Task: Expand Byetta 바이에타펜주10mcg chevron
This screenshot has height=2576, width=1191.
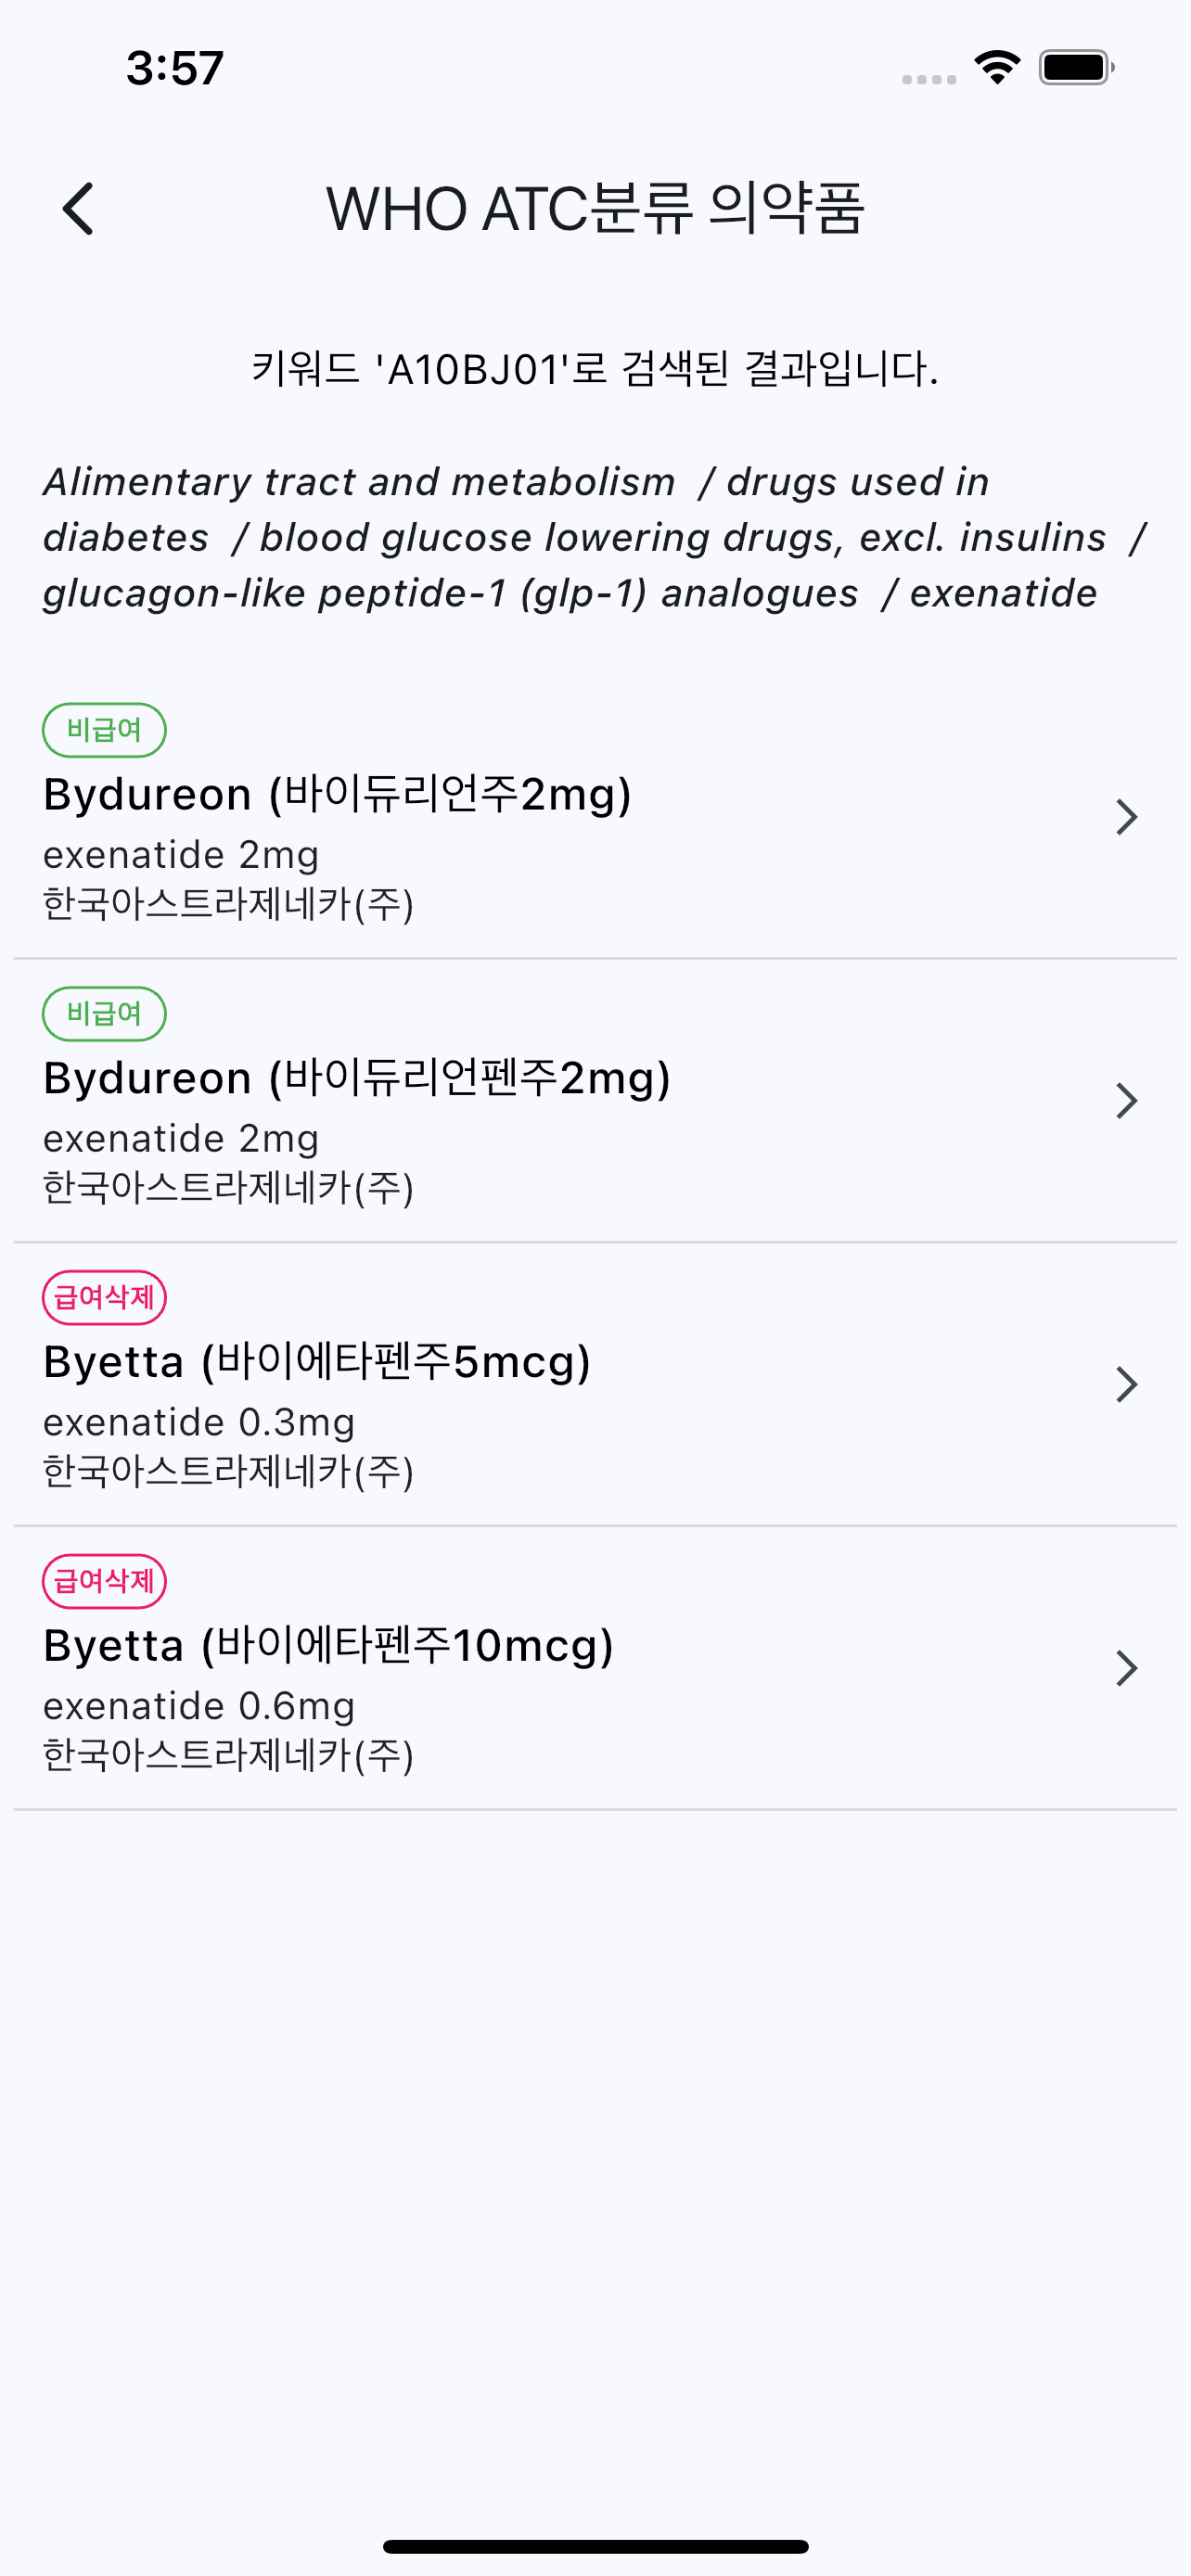Action: 1126,1668
